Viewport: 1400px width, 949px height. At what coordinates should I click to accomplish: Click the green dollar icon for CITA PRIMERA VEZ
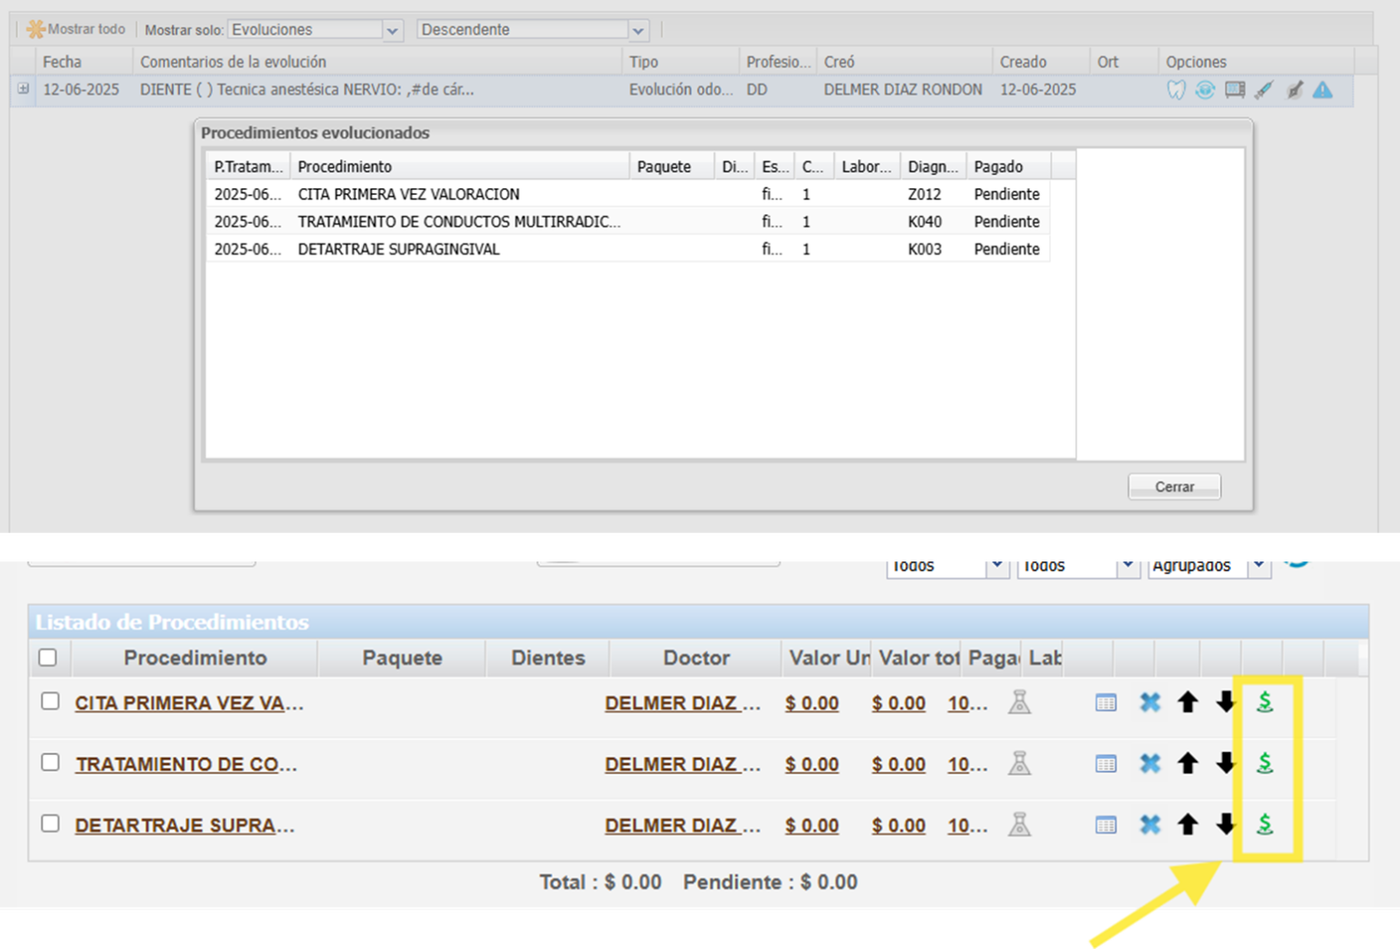(1265, 703)
